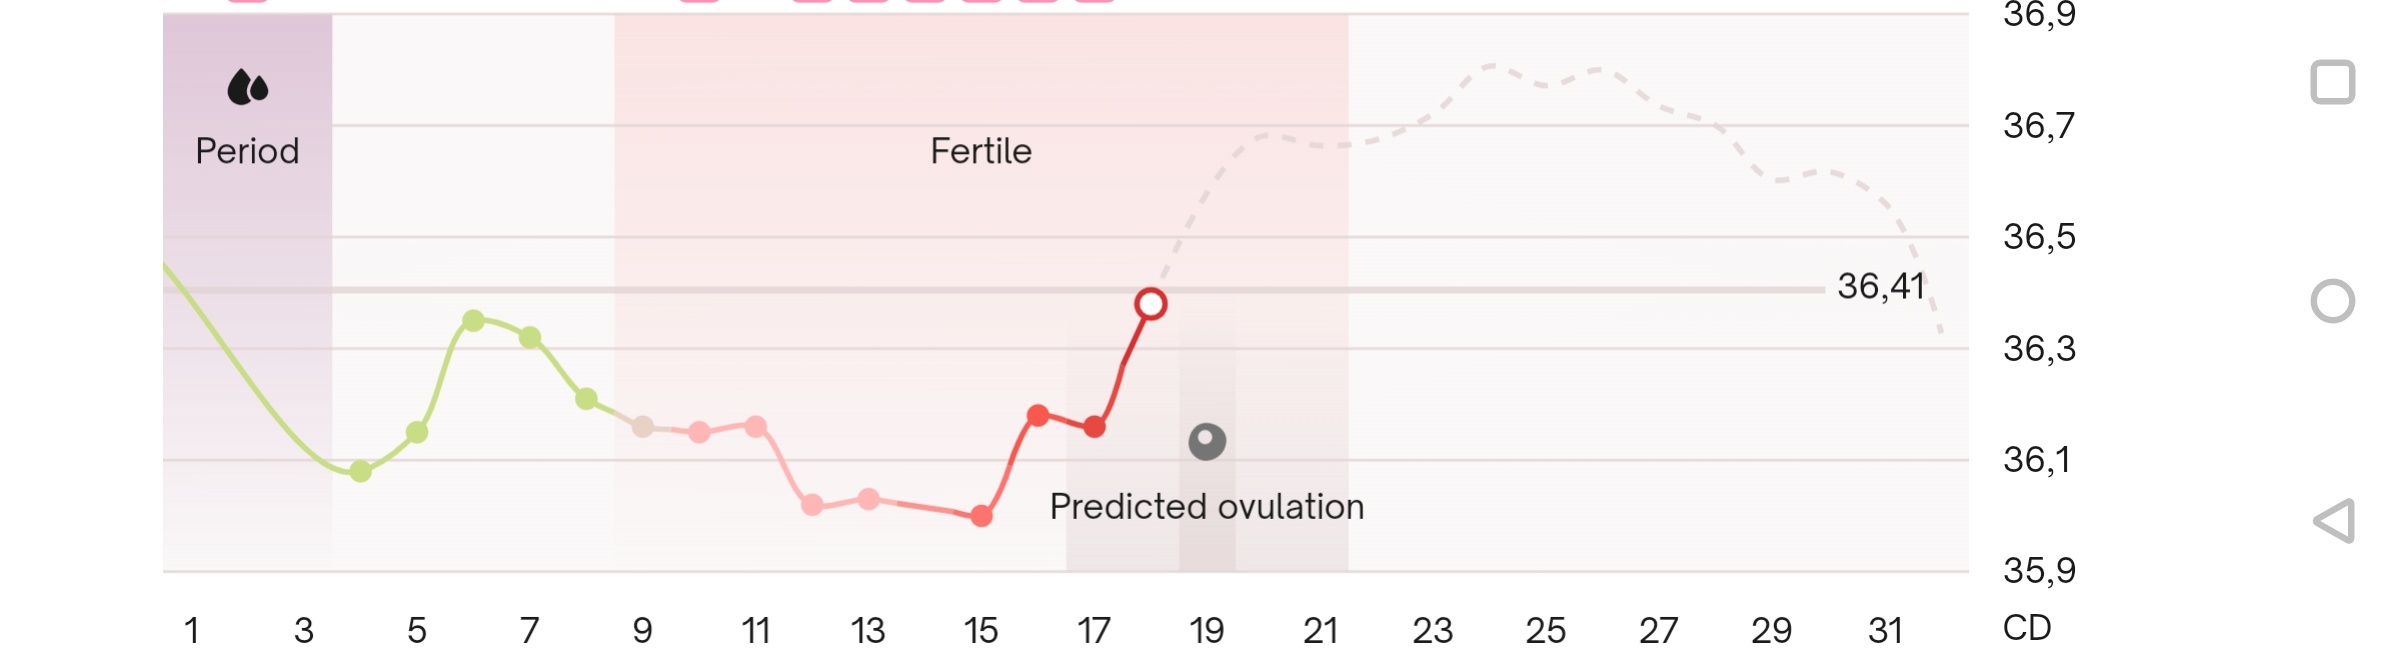This screenshot has height=655, width=2400.
Task: Select the open red circle on day 18
Action: [1151, 304]
